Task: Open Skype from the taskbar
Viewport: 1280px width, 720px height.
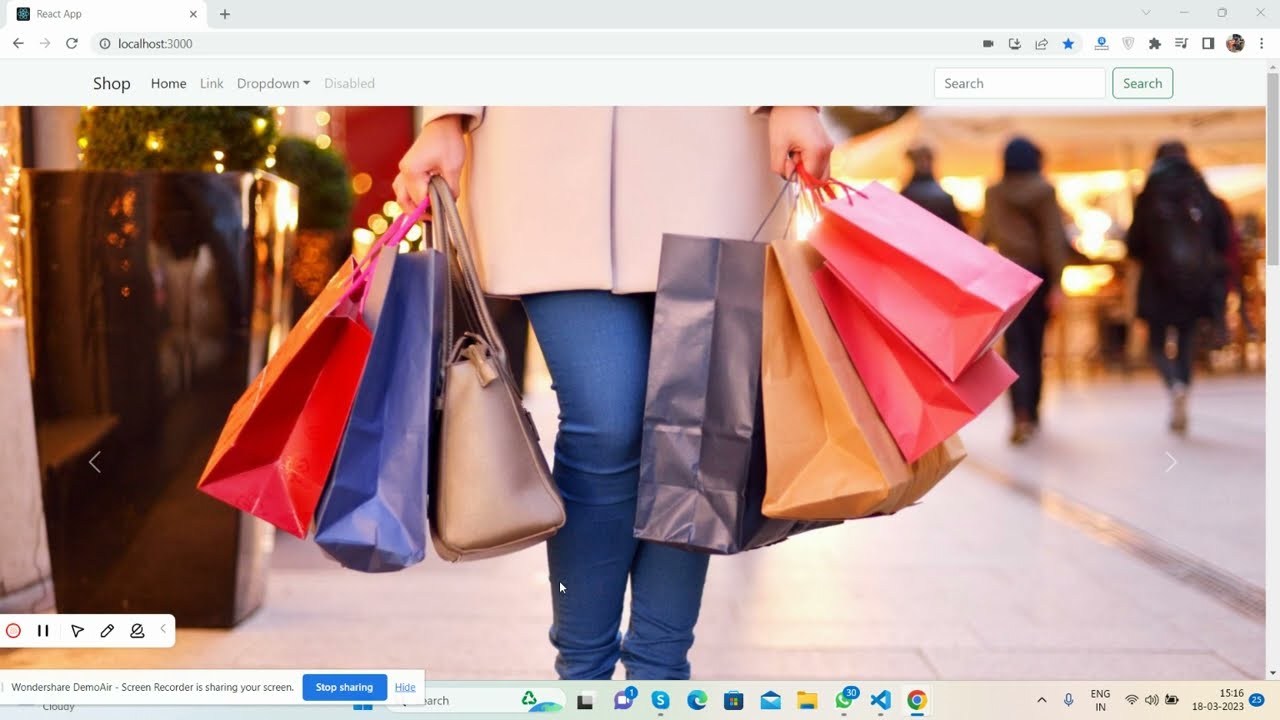Action: [660, 701]
